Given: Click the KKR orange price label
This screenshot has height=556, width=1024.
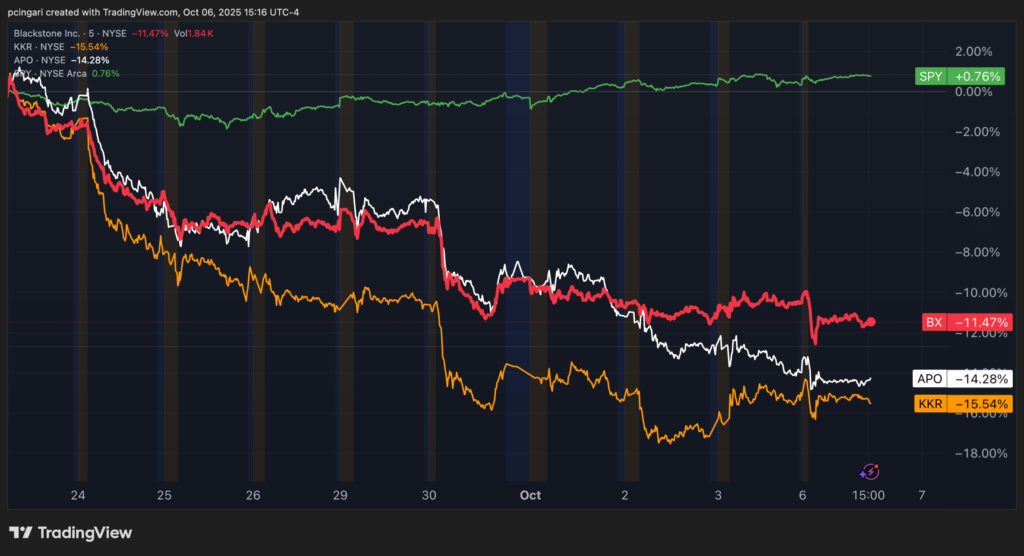Looking at the screenshot, I should click(963, 404).
